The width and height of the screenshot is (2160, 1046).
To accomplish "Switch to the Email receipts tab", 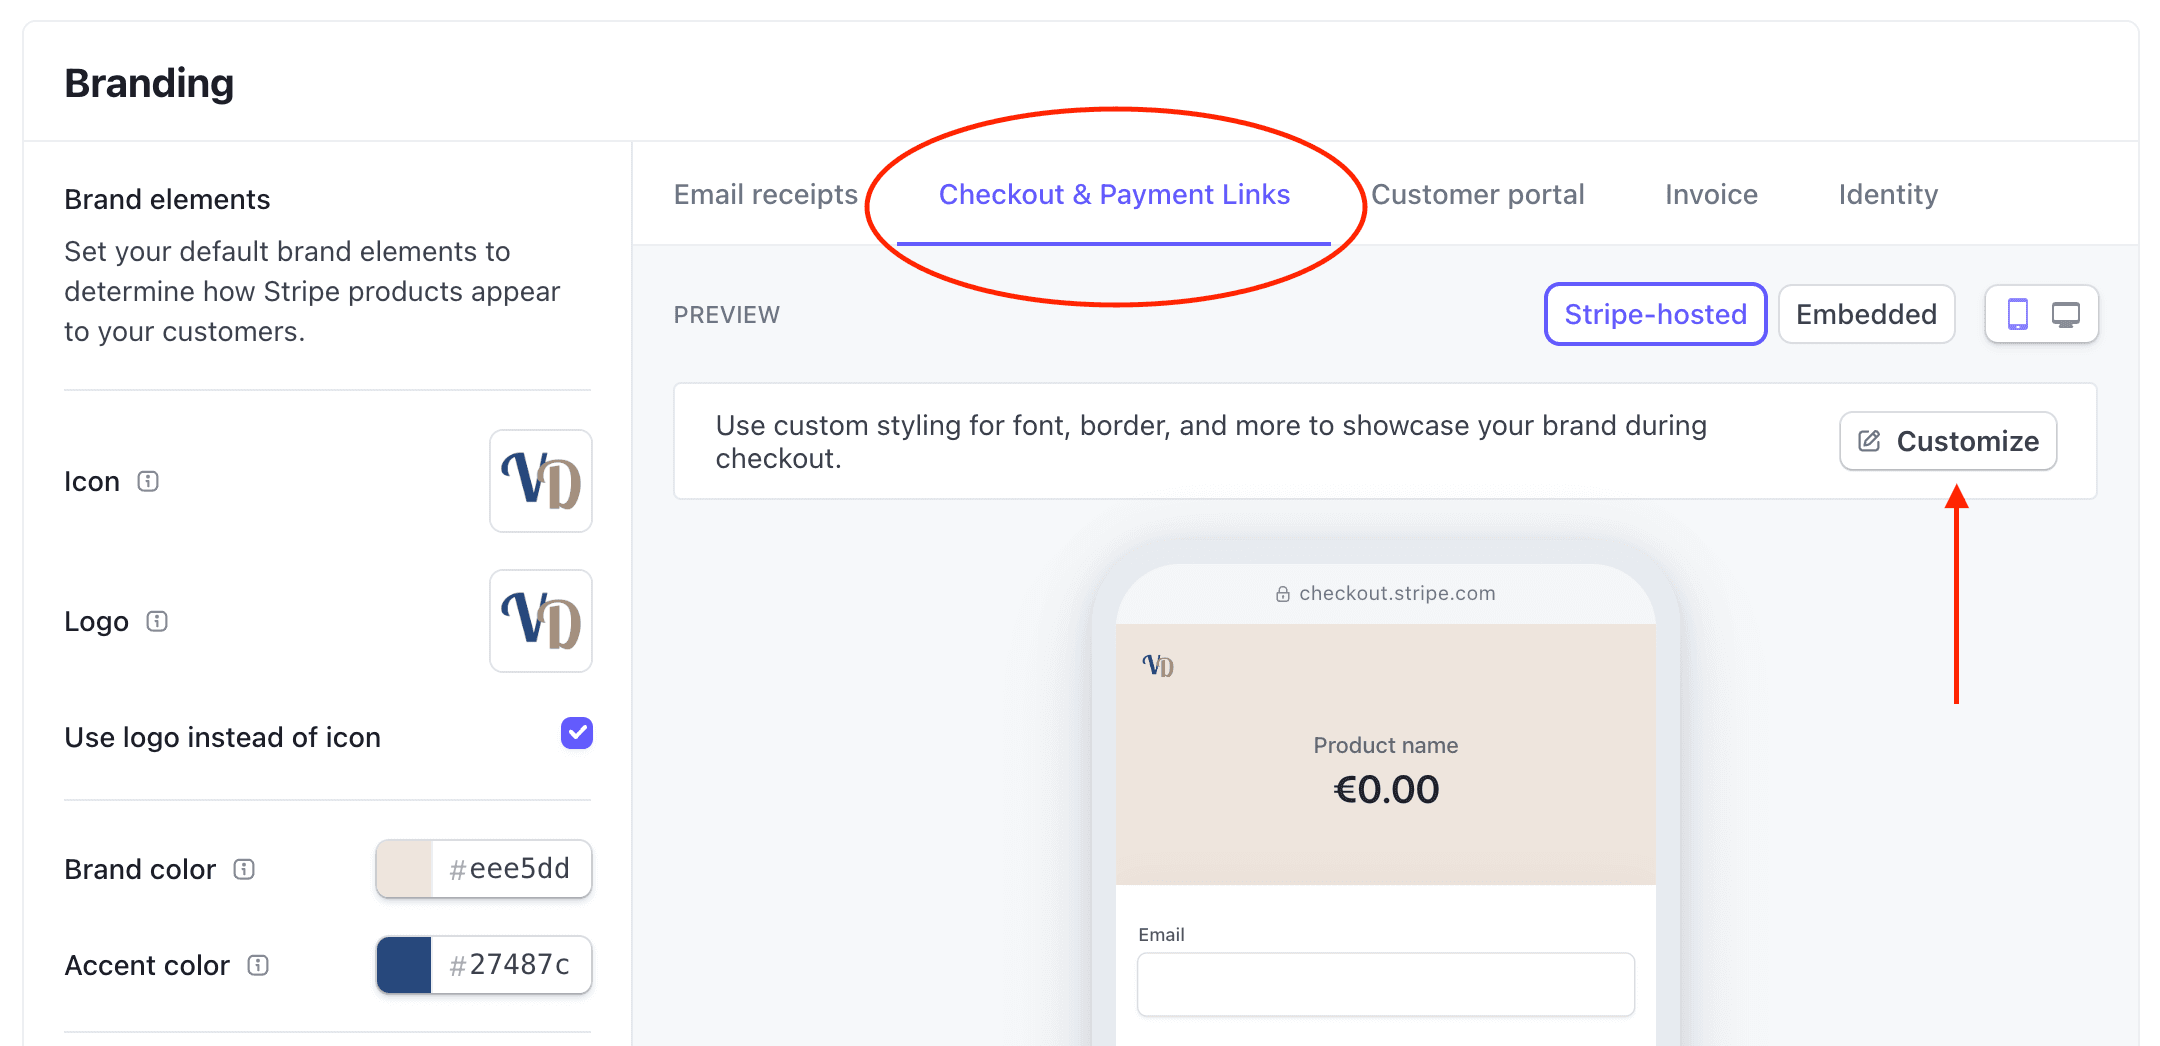I will 765,194.
